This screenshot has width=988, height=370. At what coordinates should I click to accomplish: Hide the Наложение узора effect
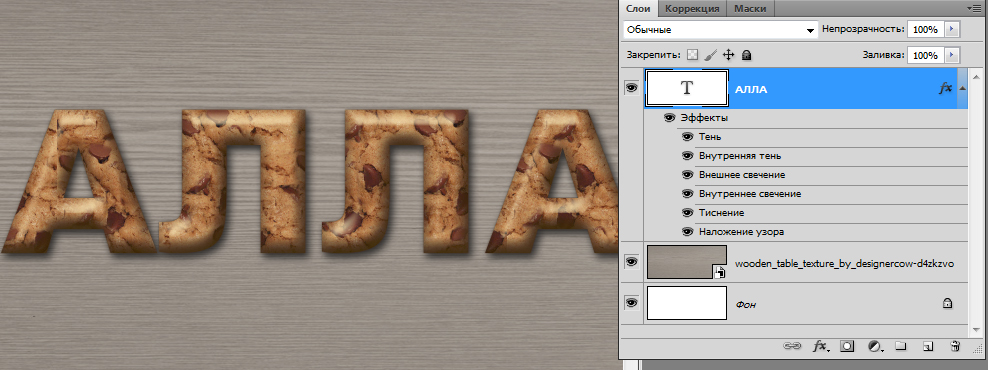pos(687,231)
